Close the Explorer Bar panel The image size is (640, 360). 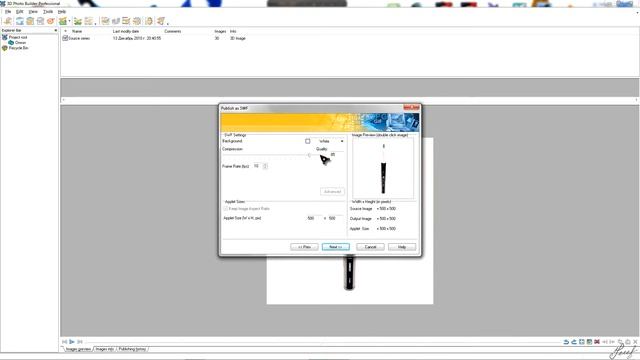click(56, 31)
